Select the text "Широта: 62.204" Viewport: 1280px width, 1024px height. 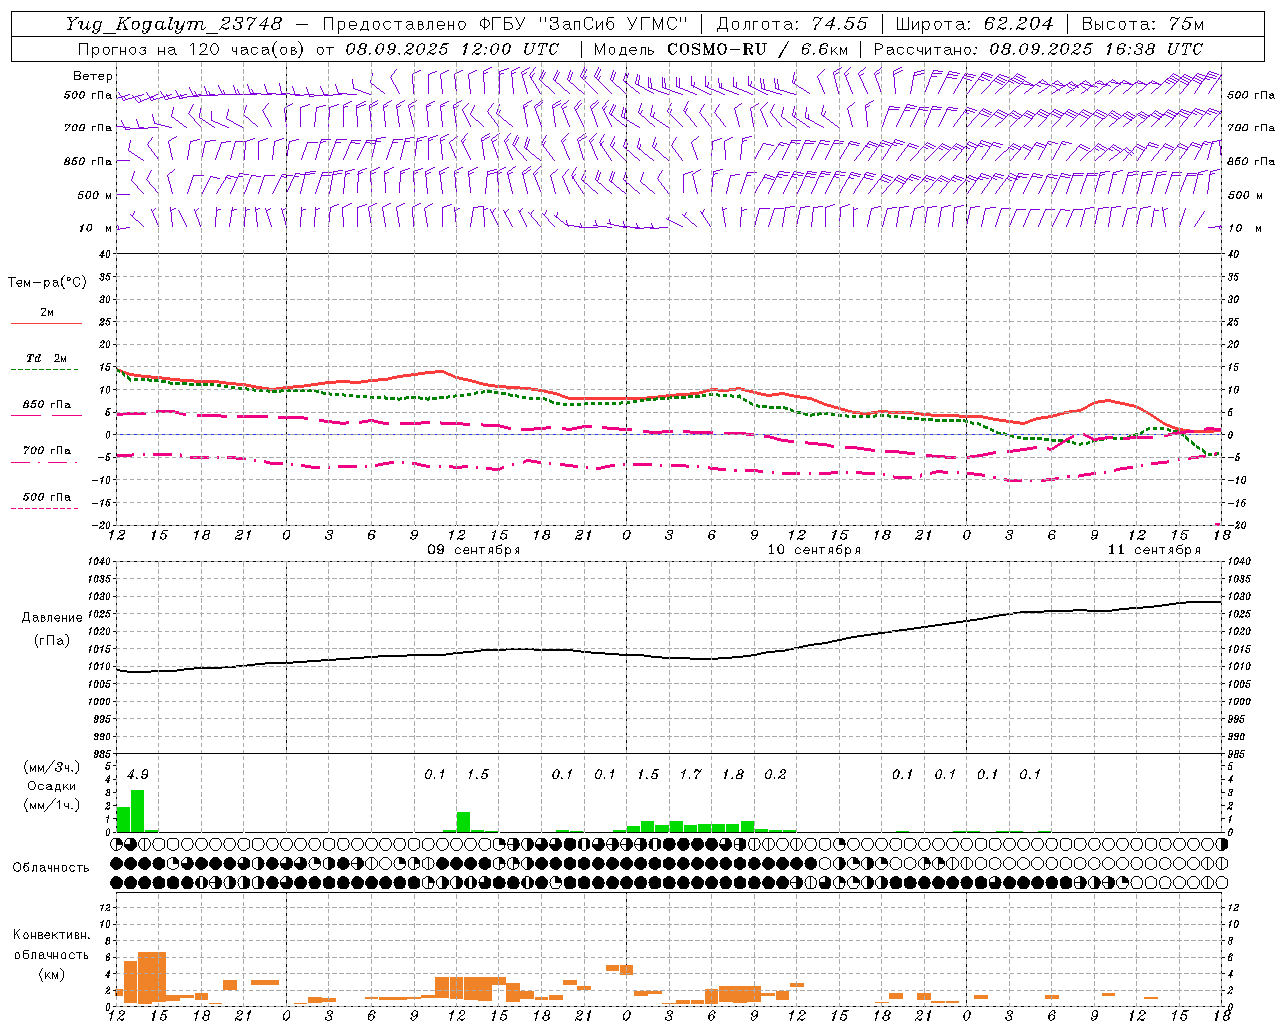[974, 24]
